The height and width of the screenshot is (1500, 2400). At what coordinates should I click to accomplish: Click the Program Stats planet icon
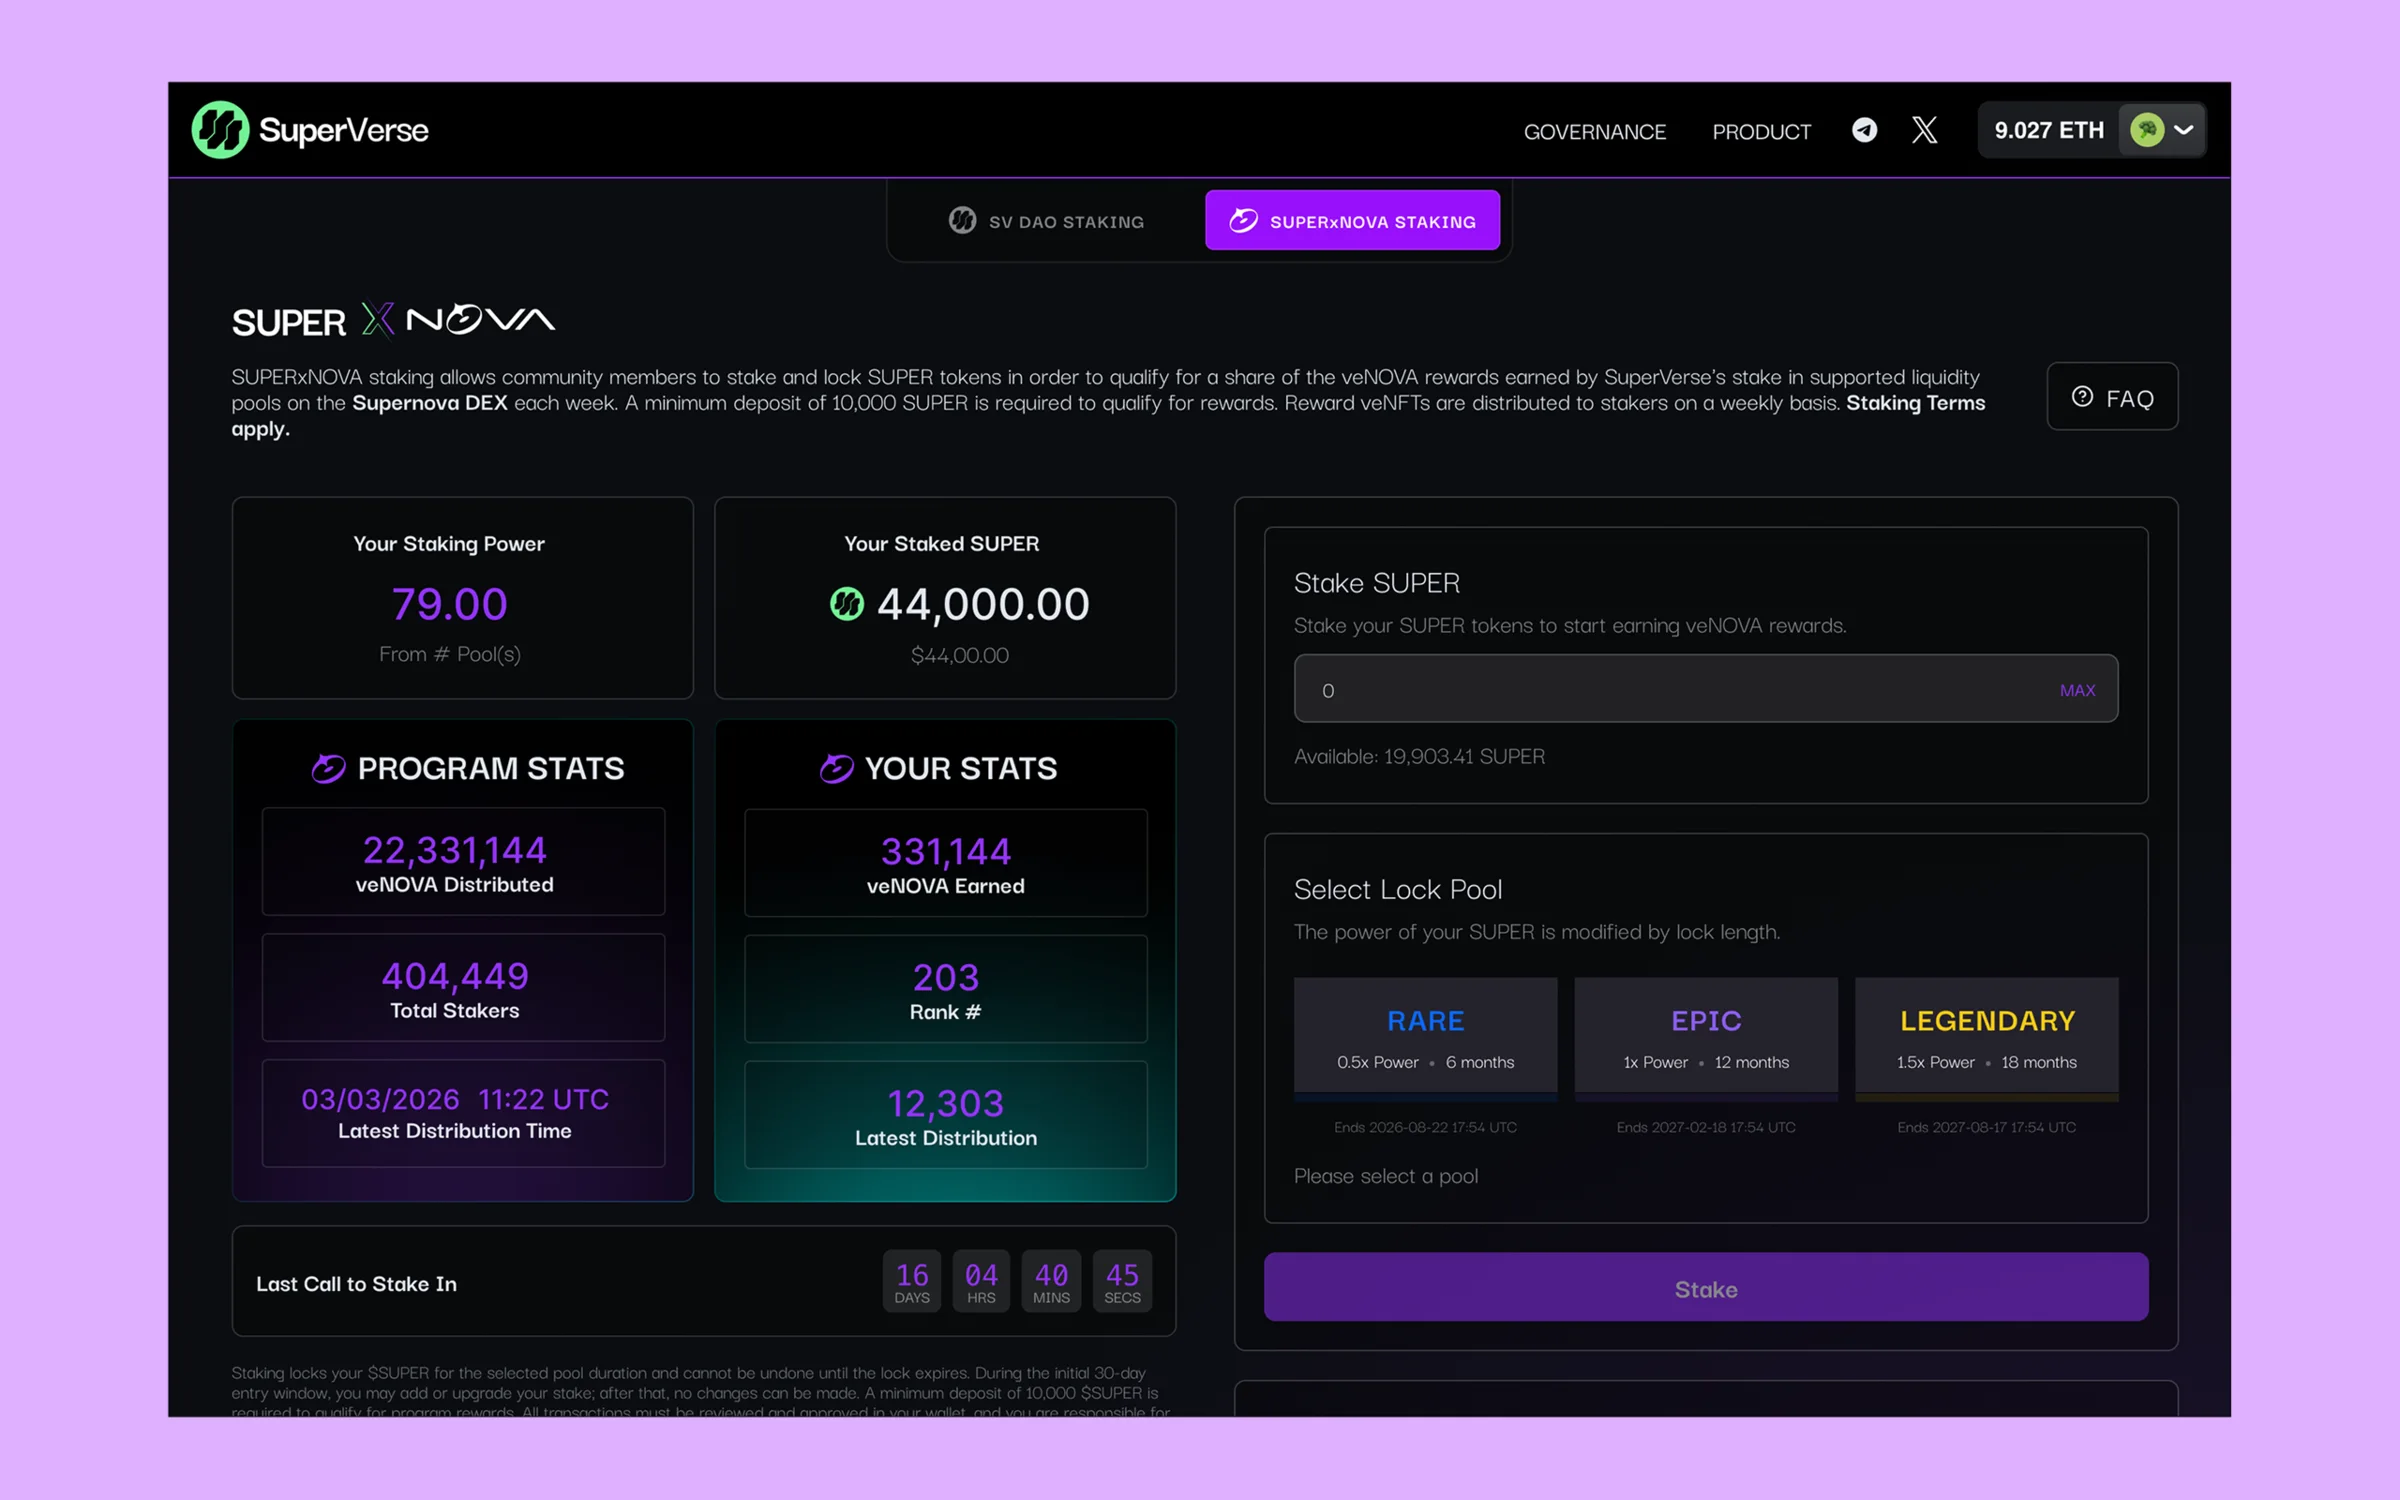coord(328,768)
